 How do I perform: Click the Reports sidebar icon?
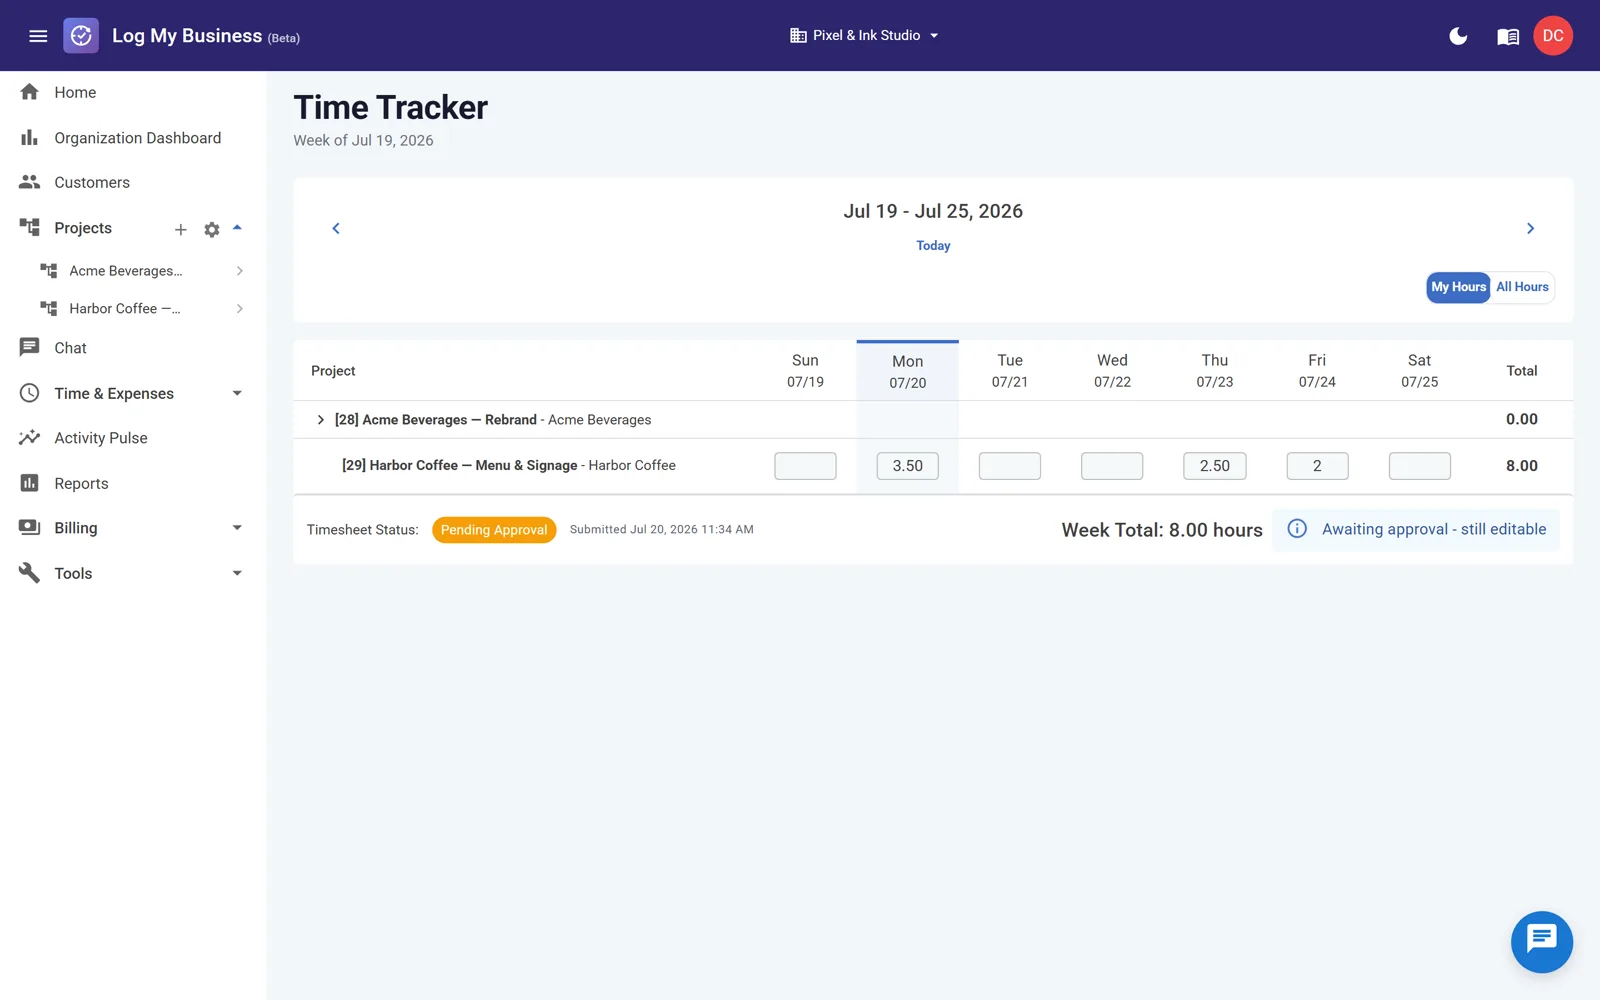(x=30, y=483)
